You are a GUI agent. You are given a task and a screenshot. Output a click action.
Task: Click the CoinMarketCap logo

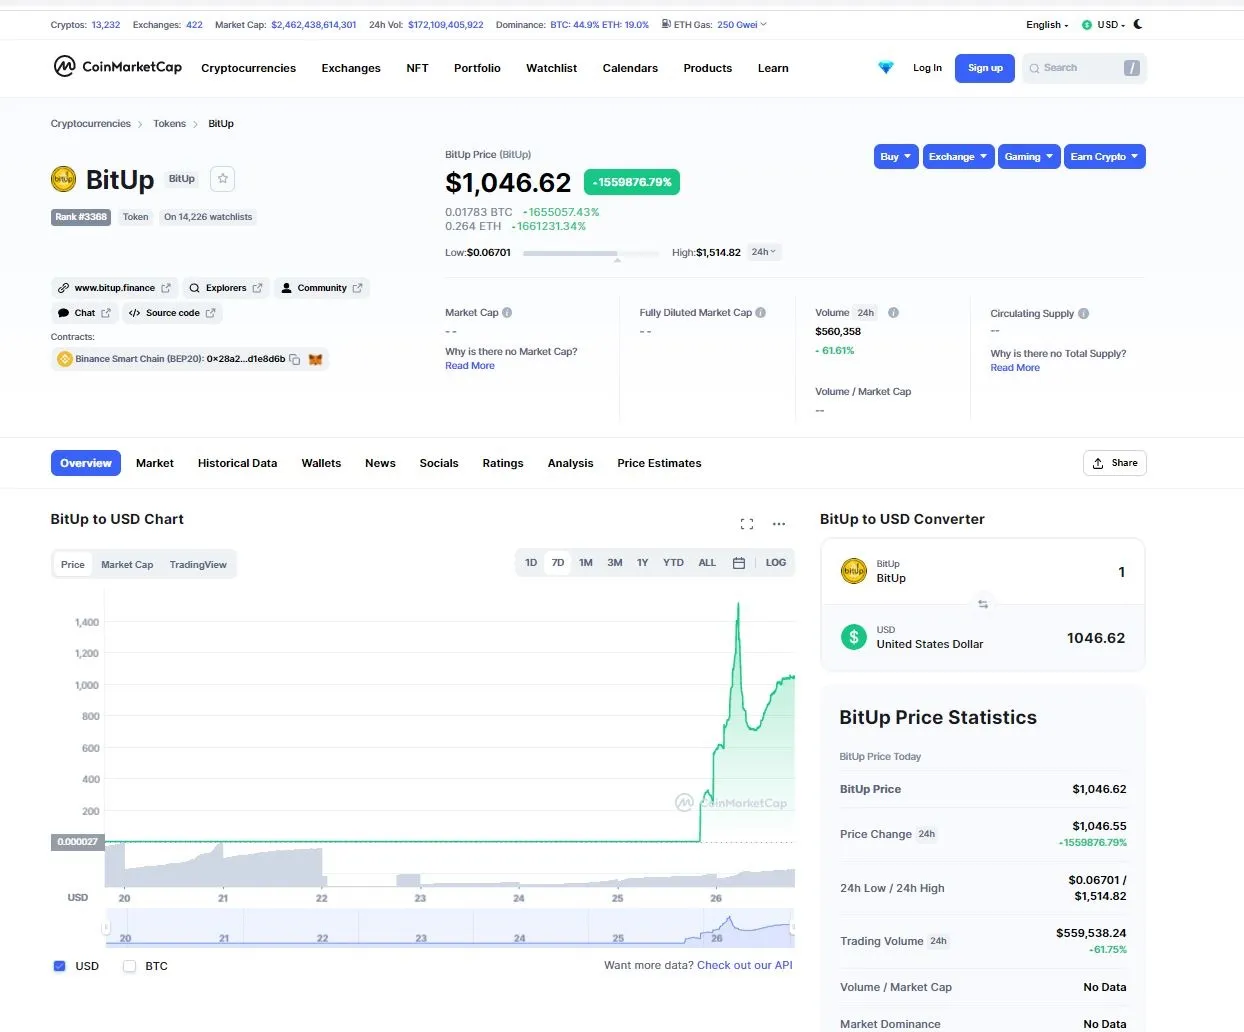[x=117, y=67]
